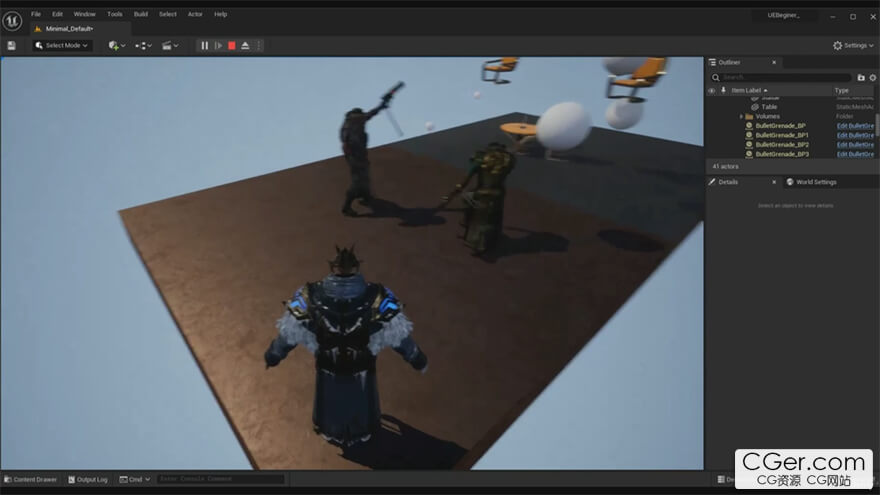Open the Build menu
The image size is (880, 495).
pos(141,14)
